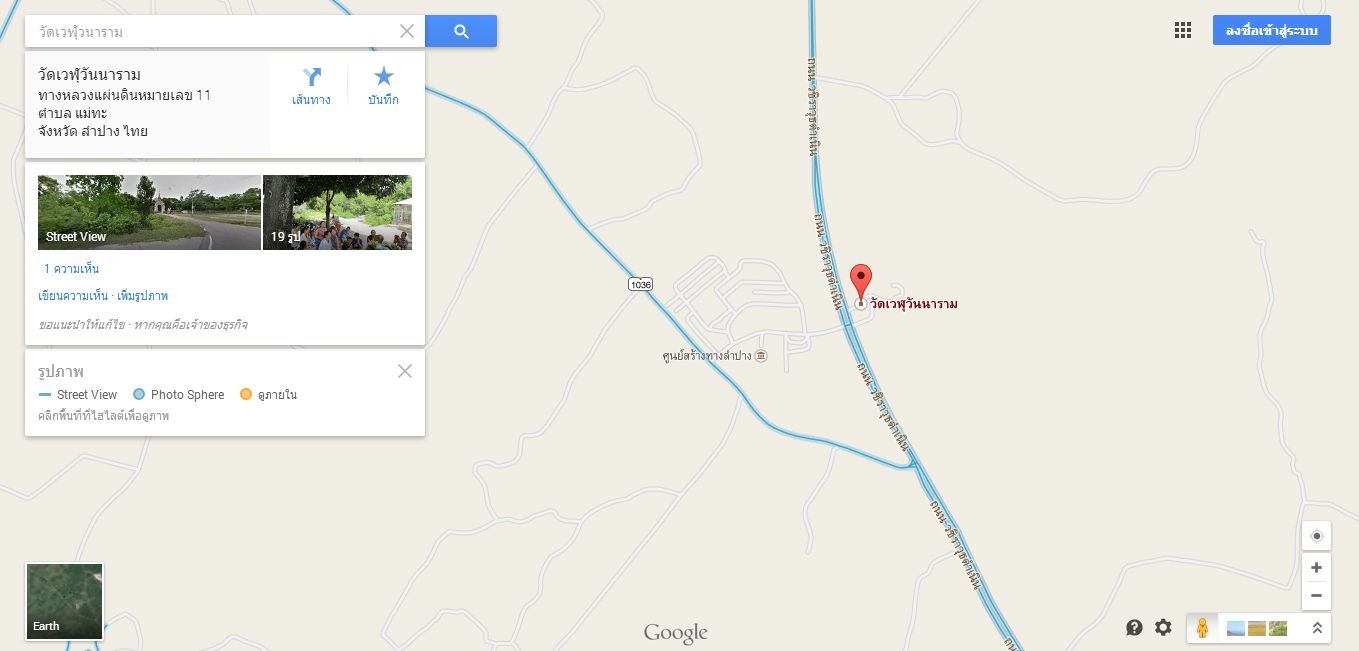Center map on my location

click(x=1316, y=536)
